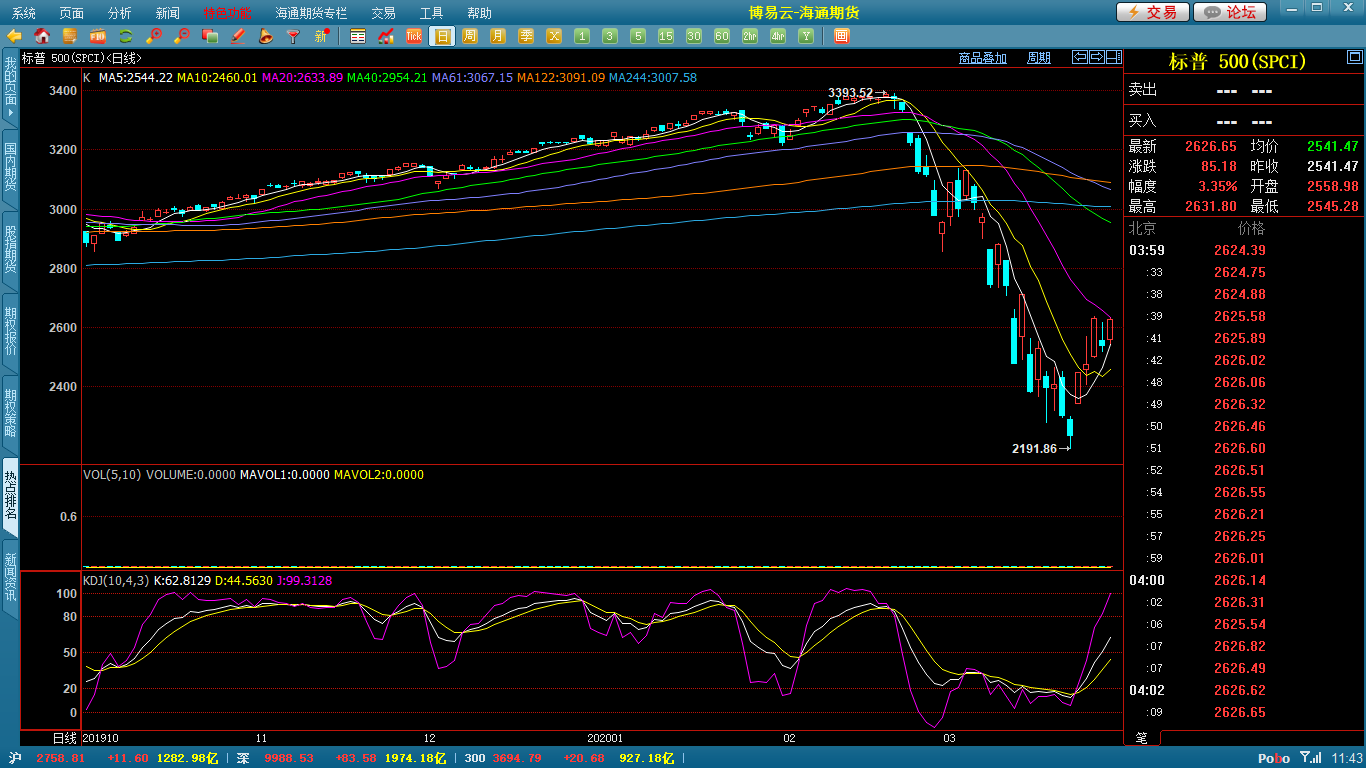1366x768 pixels.
Task: Click the 沪 index in status bar
Action: [15, 758]
